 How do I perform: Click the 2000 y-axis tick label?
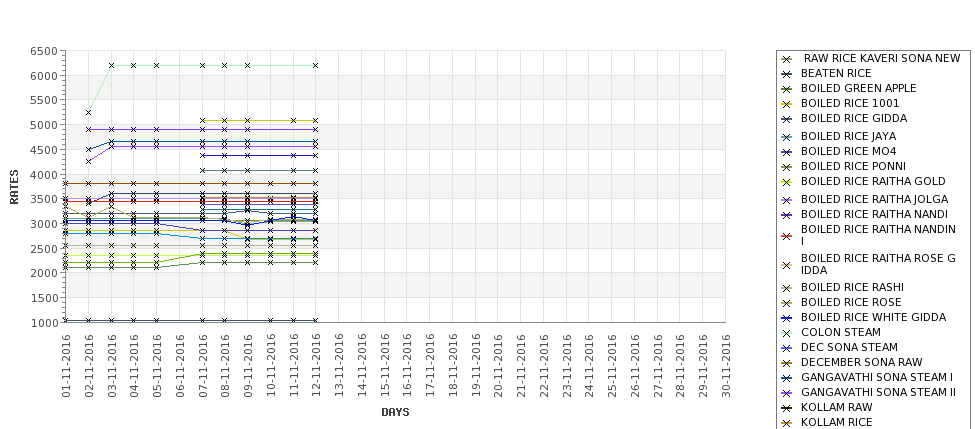pos(44,274)
